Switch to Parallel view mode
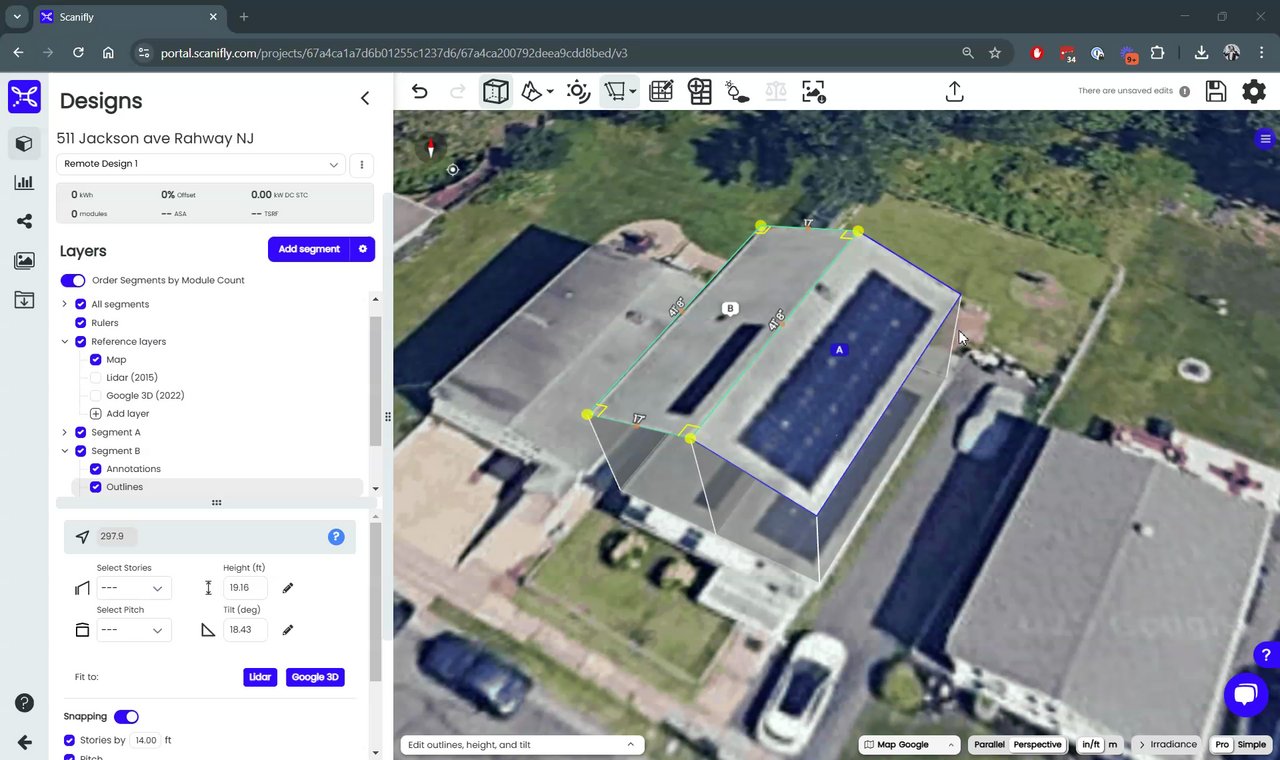 [x=990, y=745]
